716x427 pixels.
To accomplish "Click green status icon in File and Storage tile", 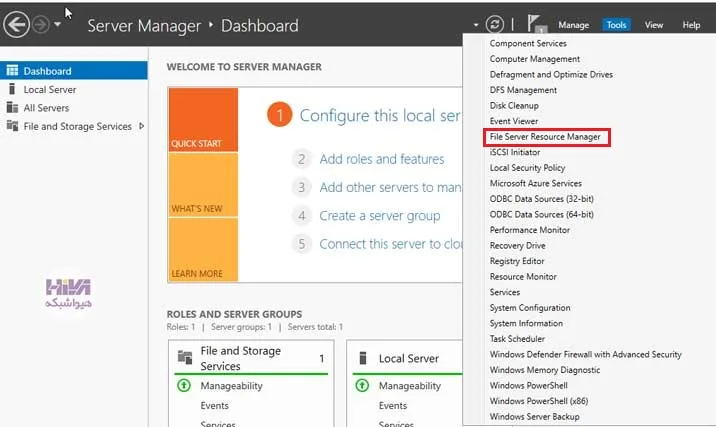I will (184, 385).
